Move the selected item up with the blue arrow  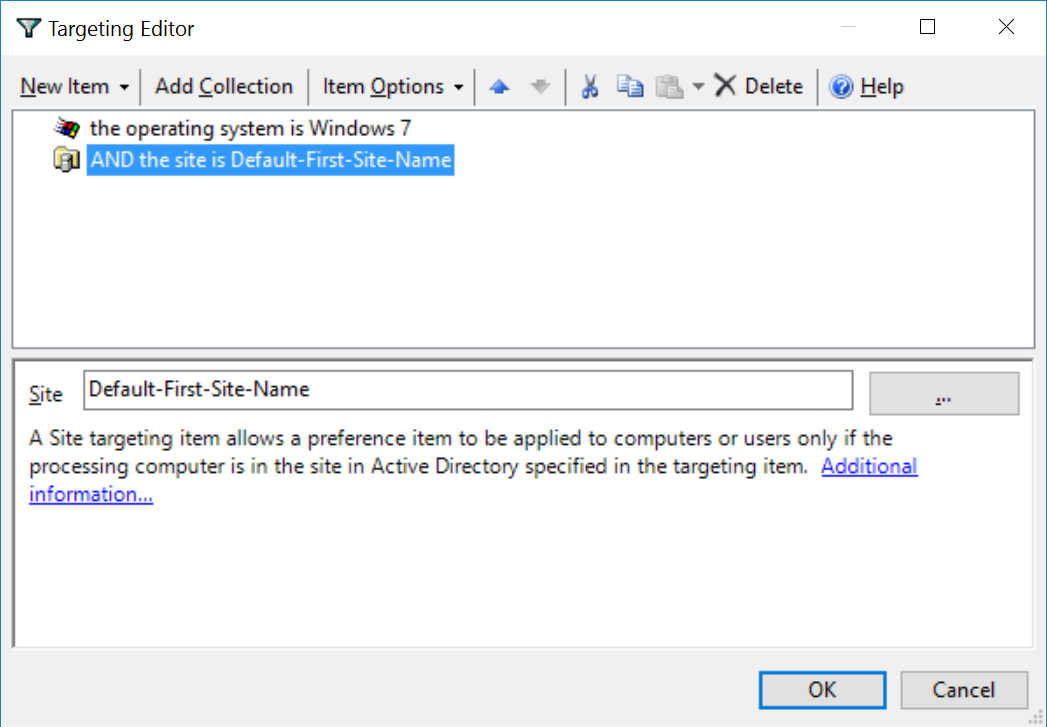pyautogui.click(x=500, y=87)
